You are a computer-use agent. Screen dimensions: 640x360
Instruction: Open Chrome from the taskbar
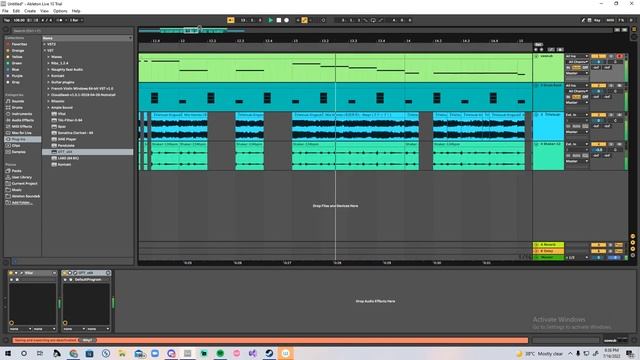(x=73, y=353)
